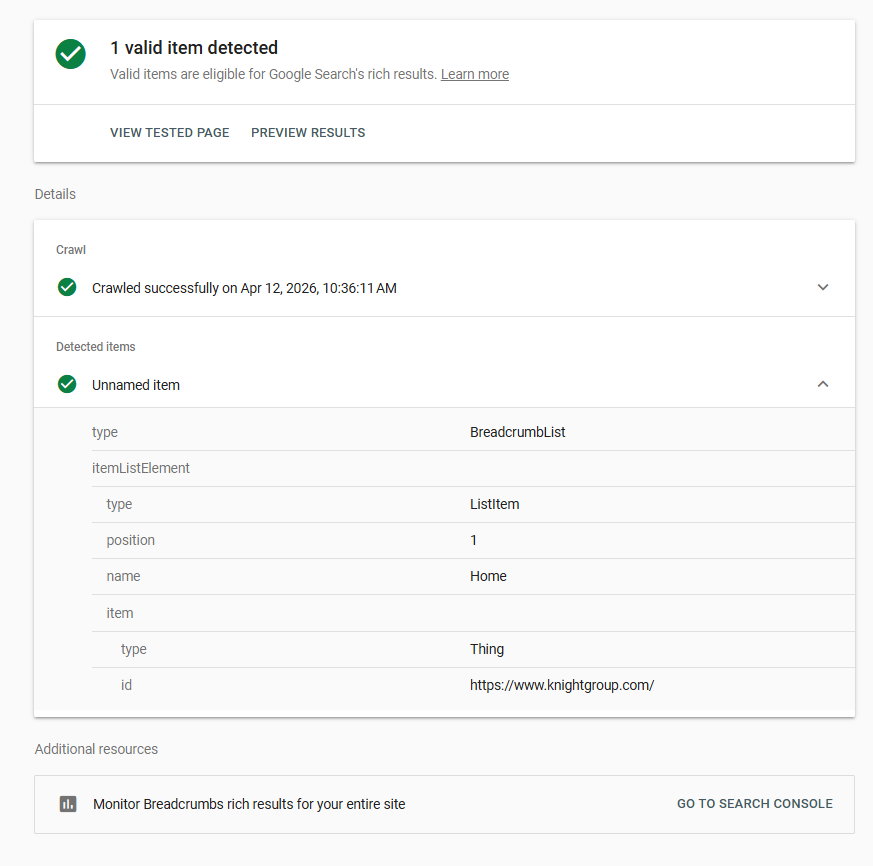Click the Details section heading
Viewport: 873px width, 866px height.
tap(55, 193)
